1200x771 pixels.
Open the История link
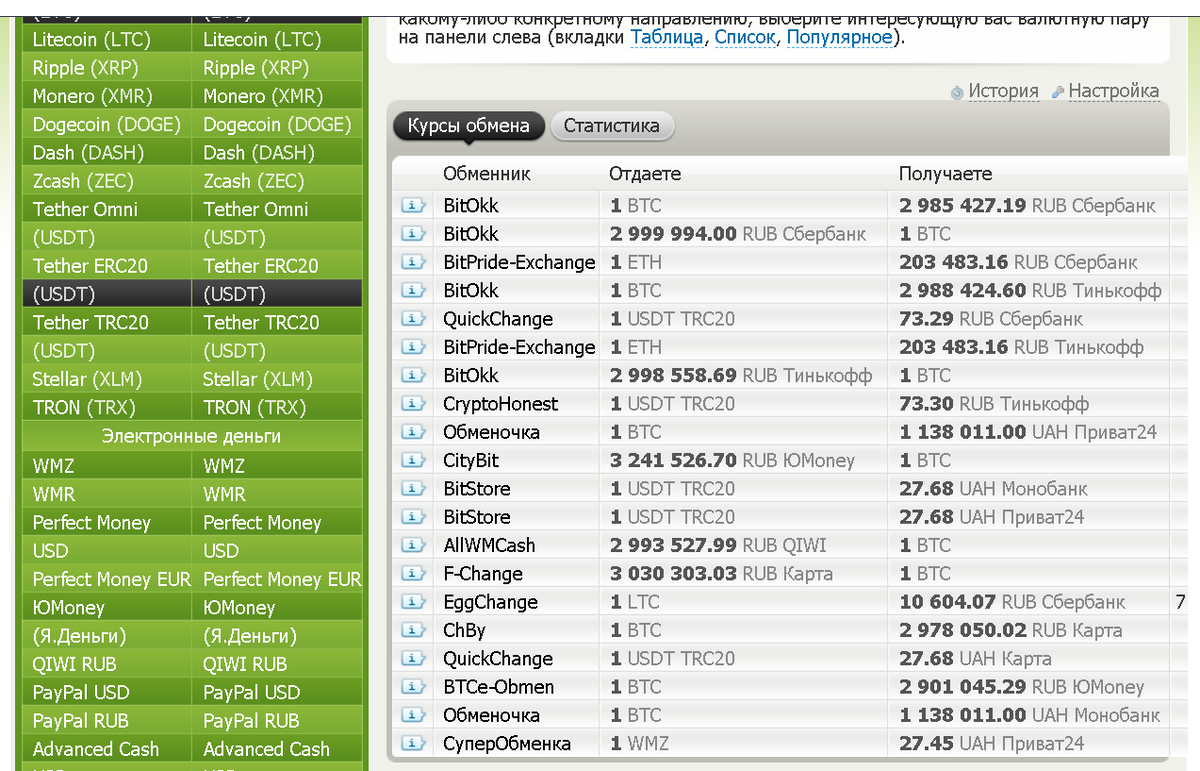point(1004,91)
